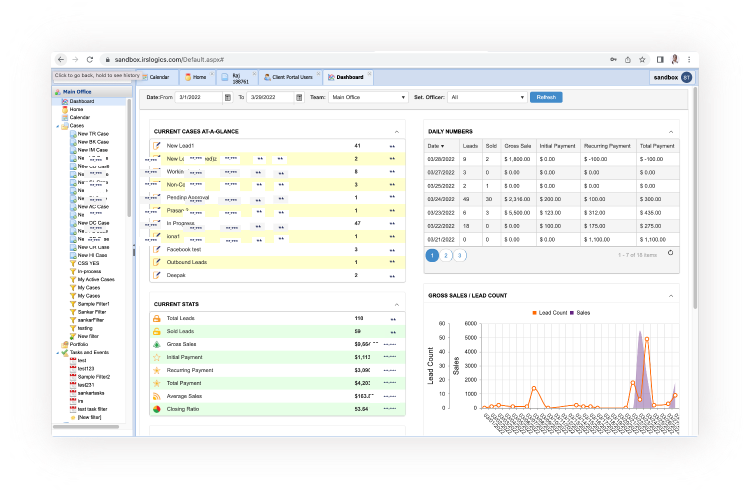
Task: Click the browser share icon
Action: pos(628,60)
